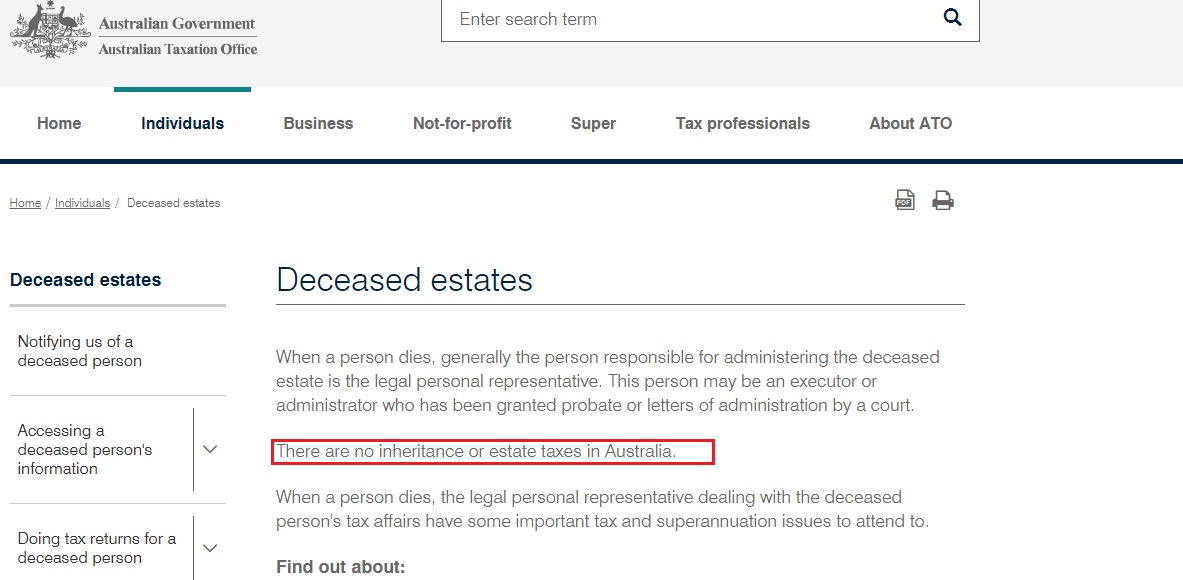Image resolution: width=1183 pixels, height=580 pixels.
Task: Open Doing tax returns for a deceased person
Action: [97, 548]
